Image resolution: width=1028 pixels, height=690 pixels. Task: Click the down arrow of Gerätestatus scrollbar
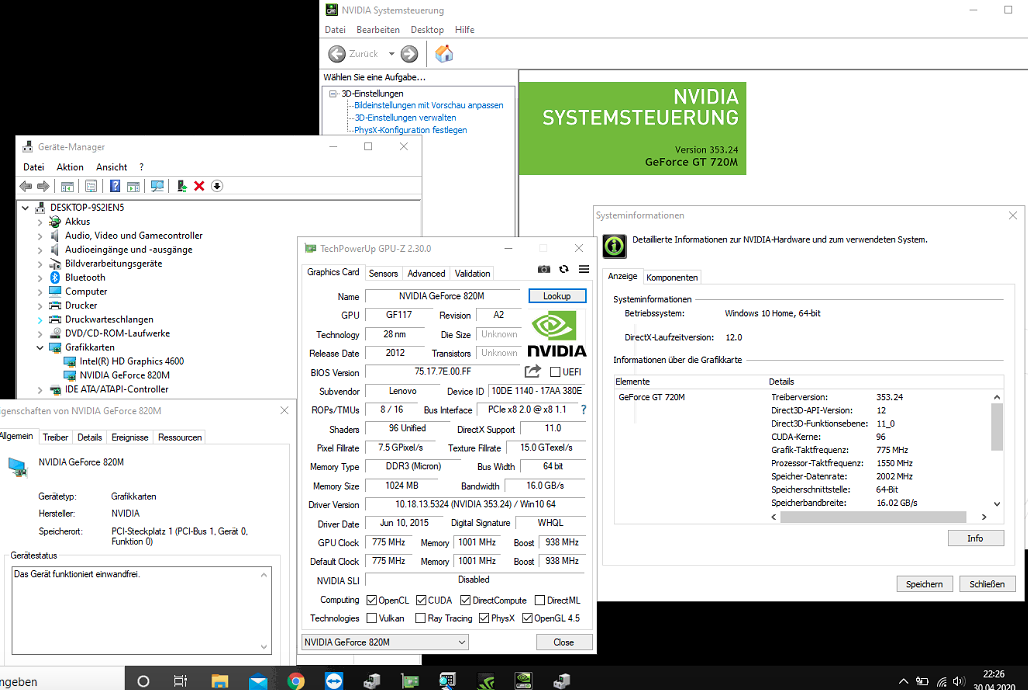[x=264, y=647]
